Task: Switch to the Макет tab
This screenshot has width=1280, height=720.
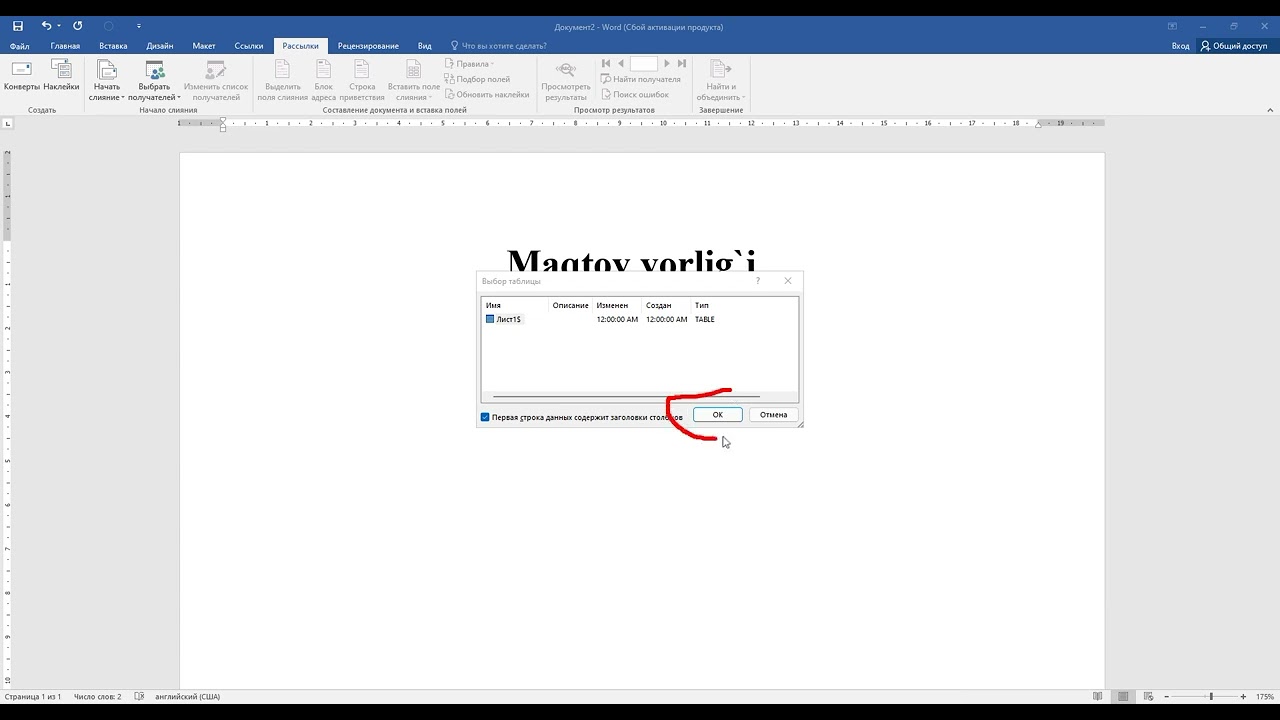Action: tap(204, 46)
